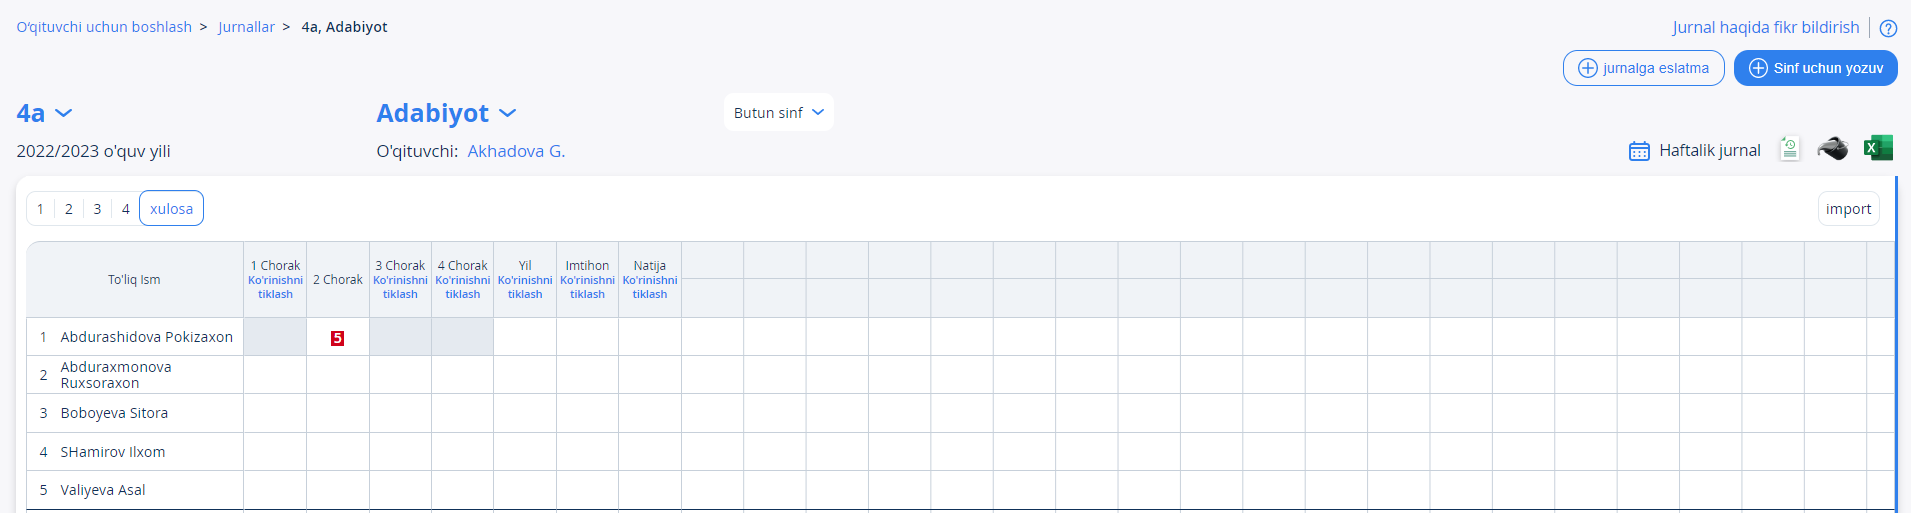Open Jurnal haqida fikr bildirish link

click(1765, 27)
